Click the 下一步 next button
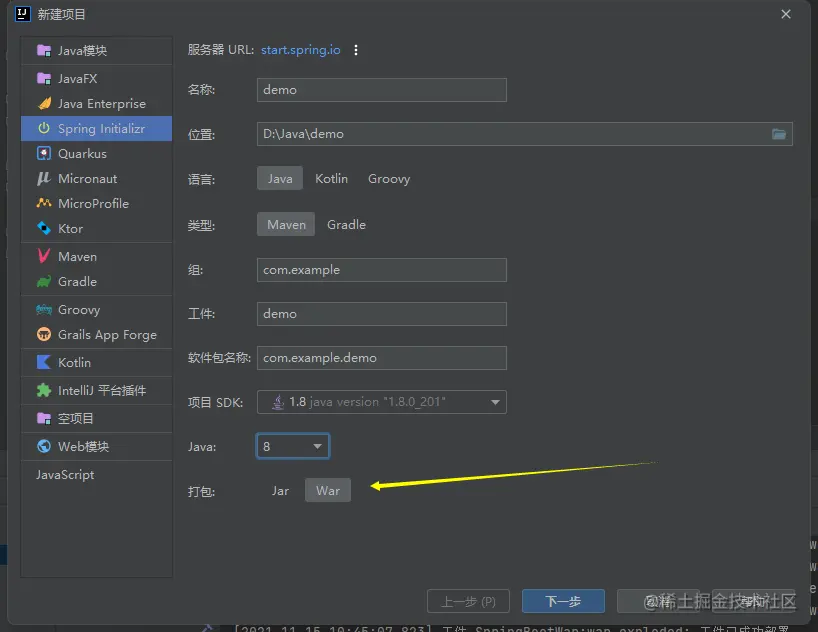 click(x=563, y=601)
